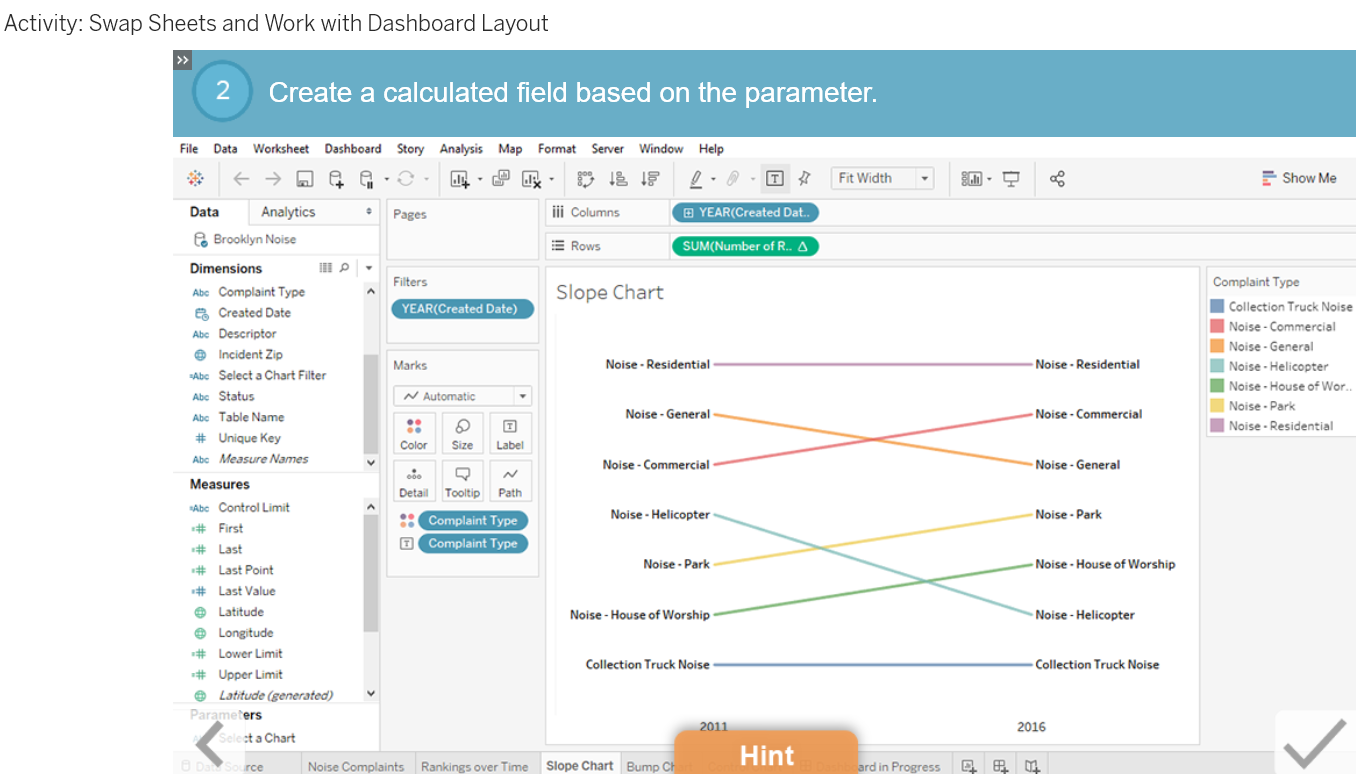
Task: Click the new data source icon
Action: pyautogui.click(x=337, y=179)
